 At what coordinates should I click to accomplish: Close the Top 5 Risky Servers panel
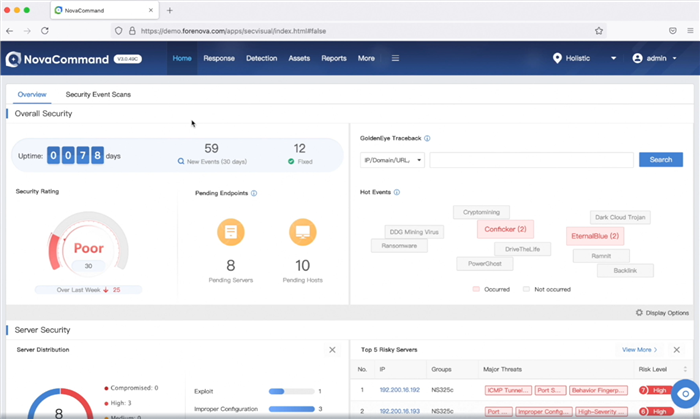tap(677, 350)
